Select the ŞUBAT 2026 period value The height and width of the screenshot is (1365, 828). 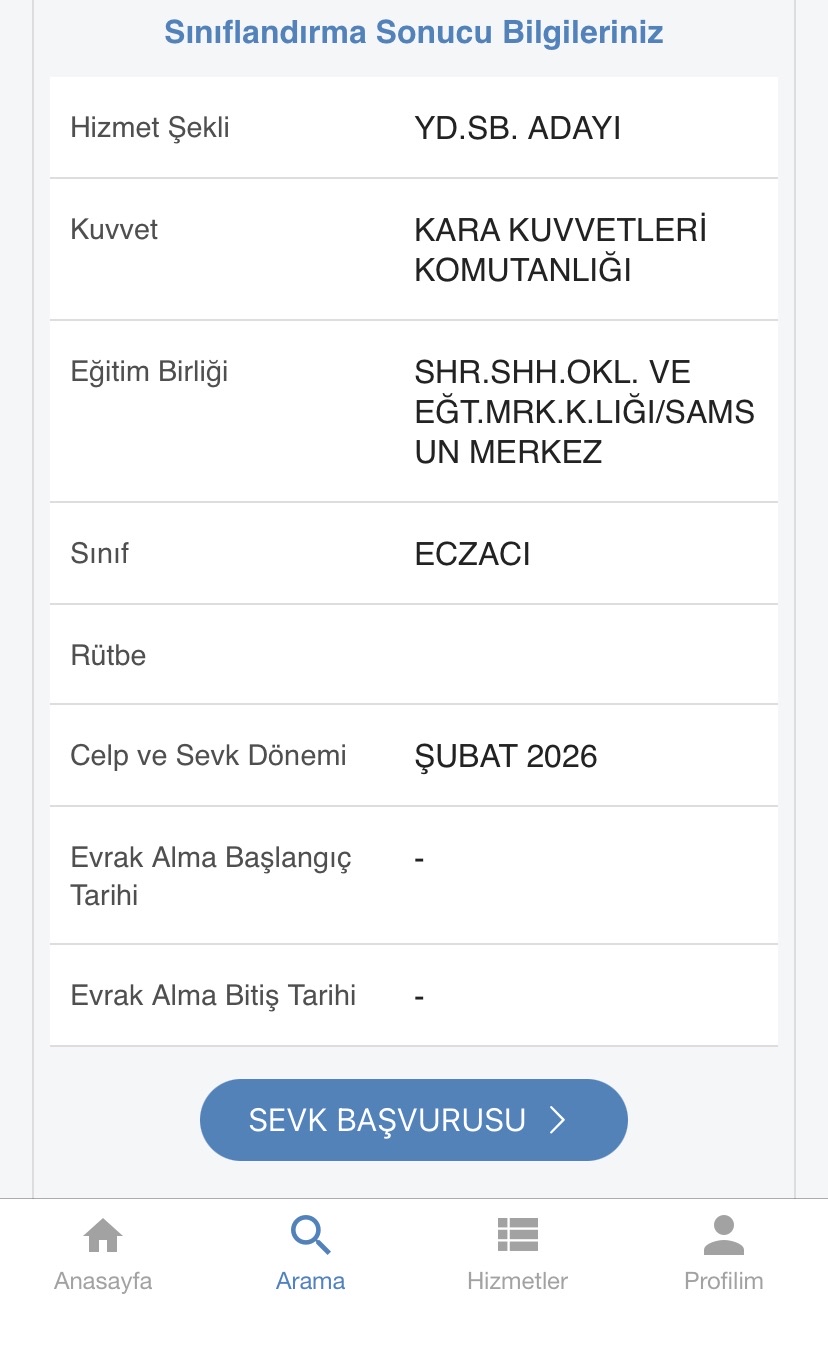click(506, 757)
